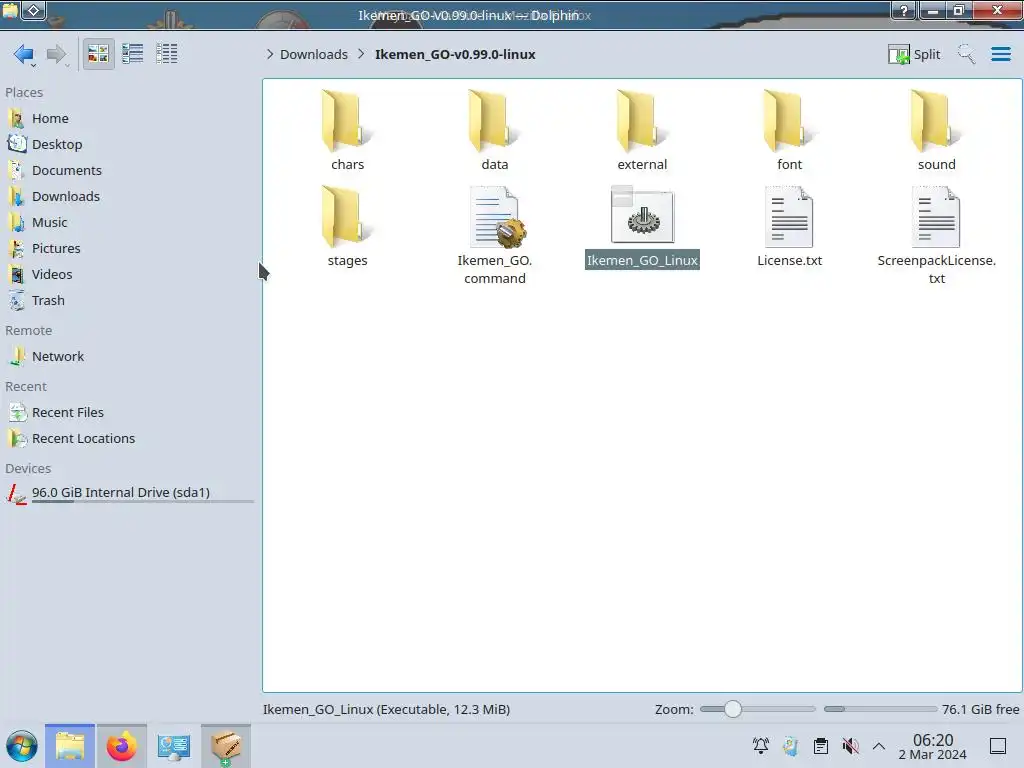Viewport: 1024px width, 768px height.
Task: Click Ikemen_GO-v0.99.0-linux breadcrumb
Action: 455,54
